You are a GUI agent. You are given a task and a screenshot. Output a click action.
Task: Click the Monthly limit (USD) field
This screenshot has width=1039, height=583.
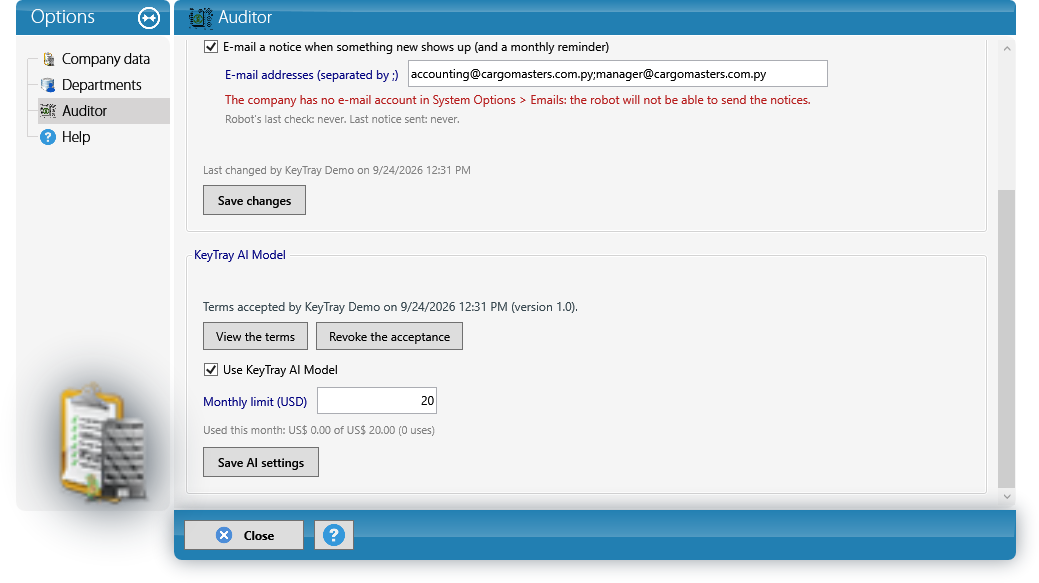[x=377, y=401]
